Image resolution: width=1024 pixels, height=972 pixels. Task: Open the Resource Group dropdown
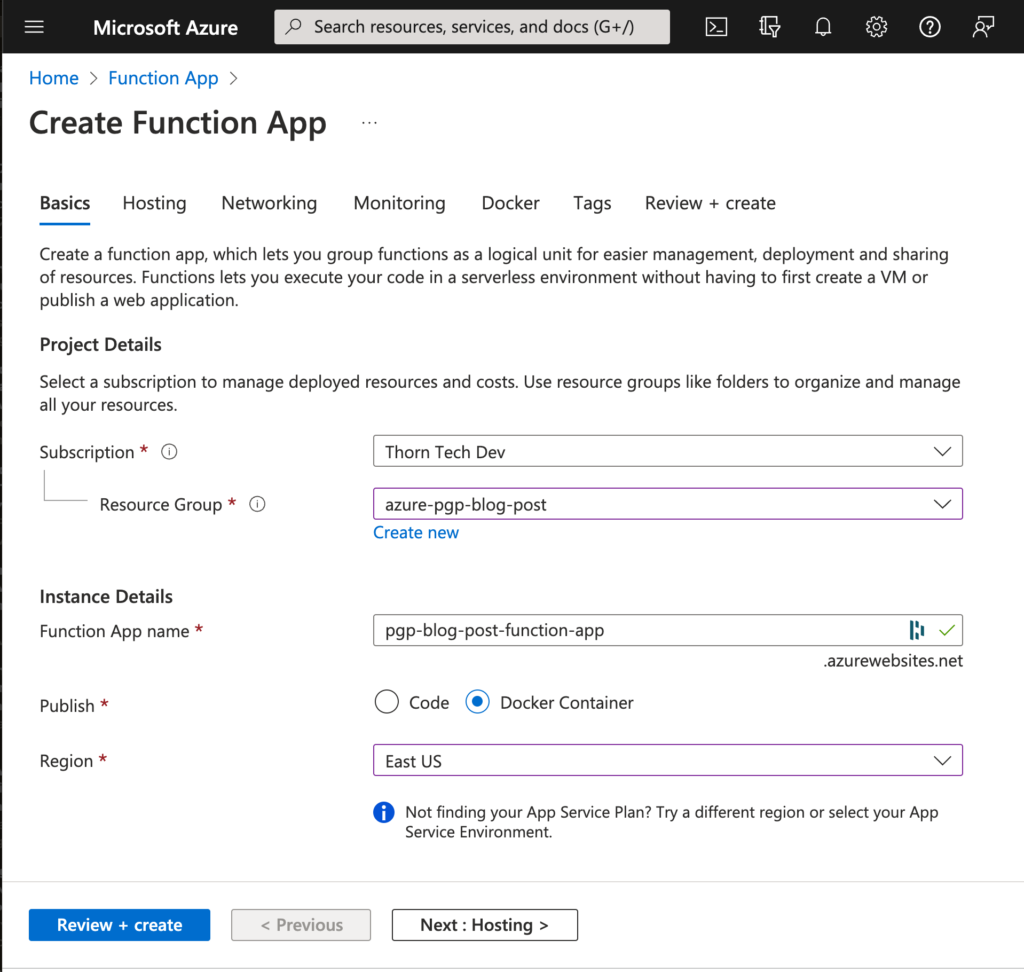tap(667, 504)
